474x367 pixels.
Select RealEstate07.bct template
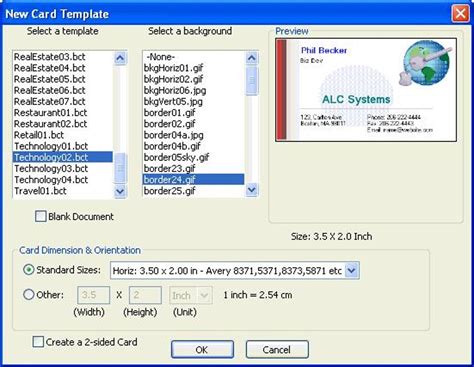(63, 102)
